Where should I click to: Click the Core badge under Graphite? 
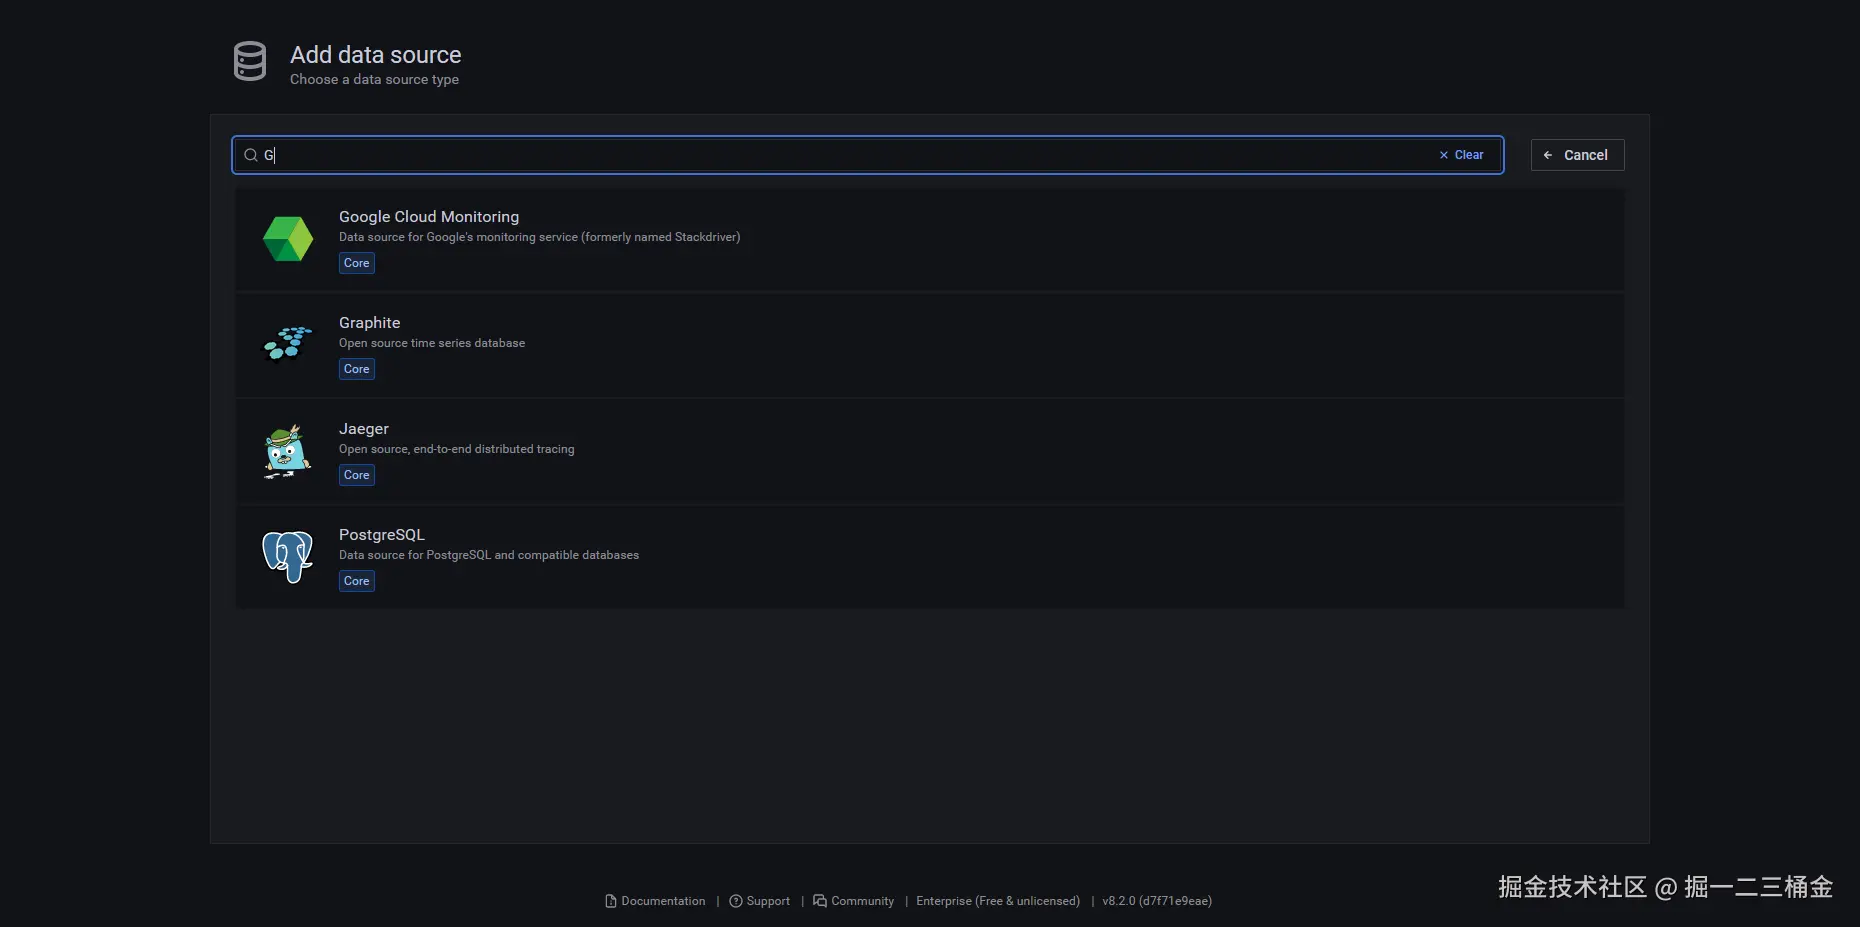click(357, 369)
